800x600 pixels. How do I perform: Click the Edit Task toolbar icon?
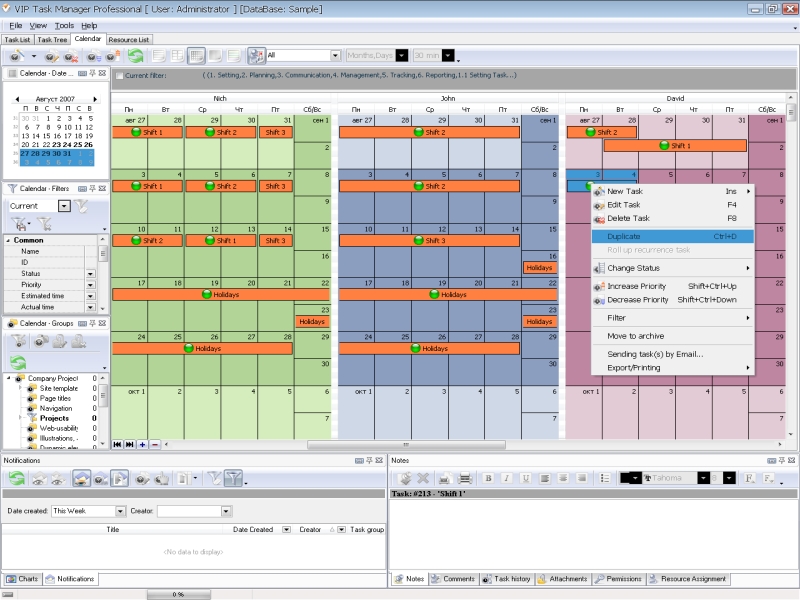[x=51, y=56]
